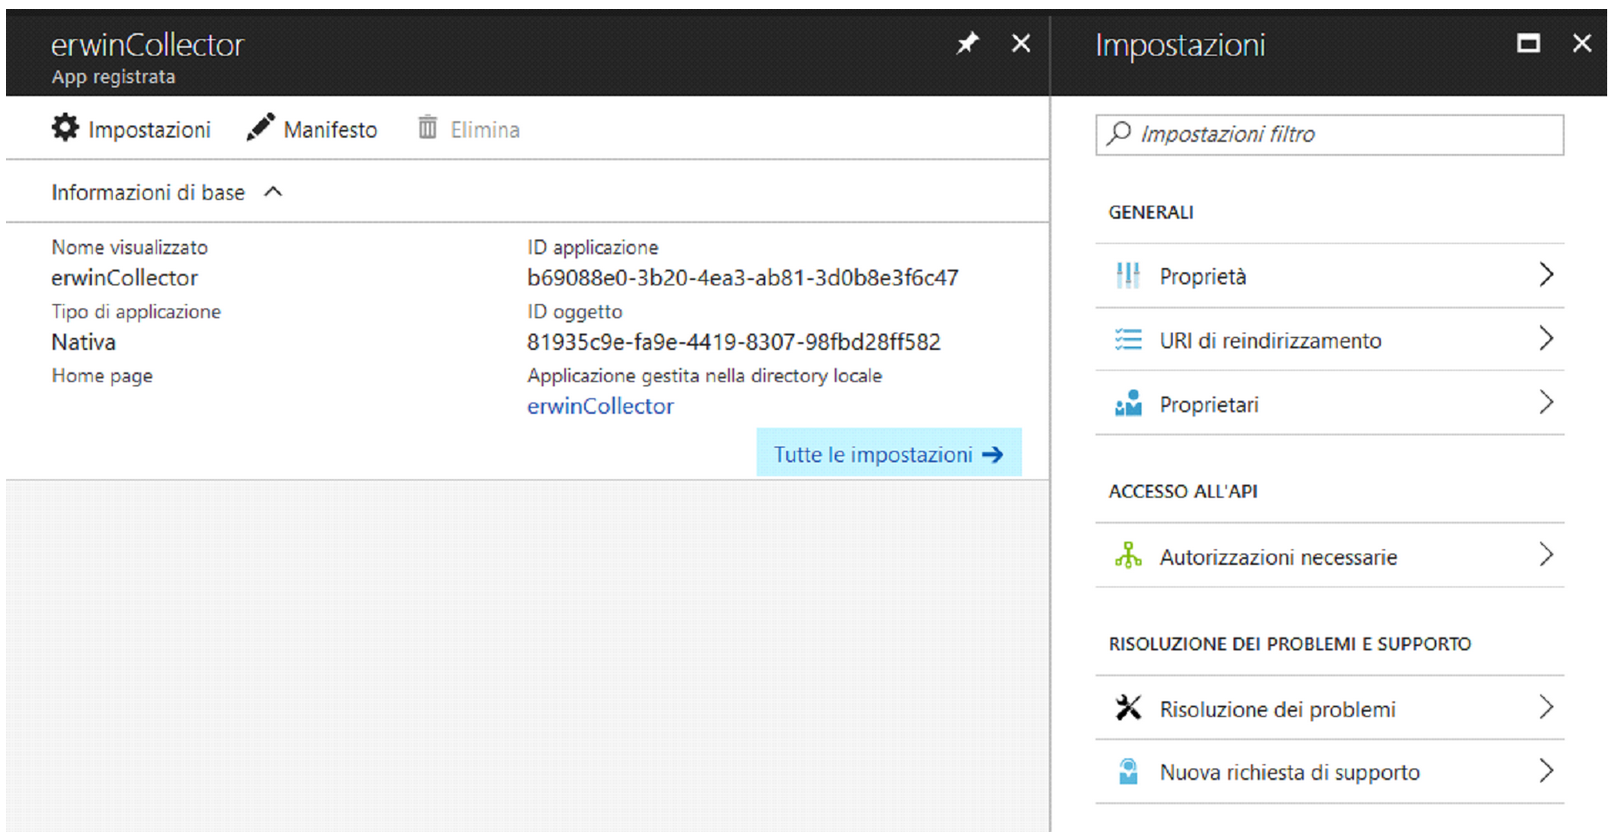Close the erwinCollector blade

pos(1020,43)
